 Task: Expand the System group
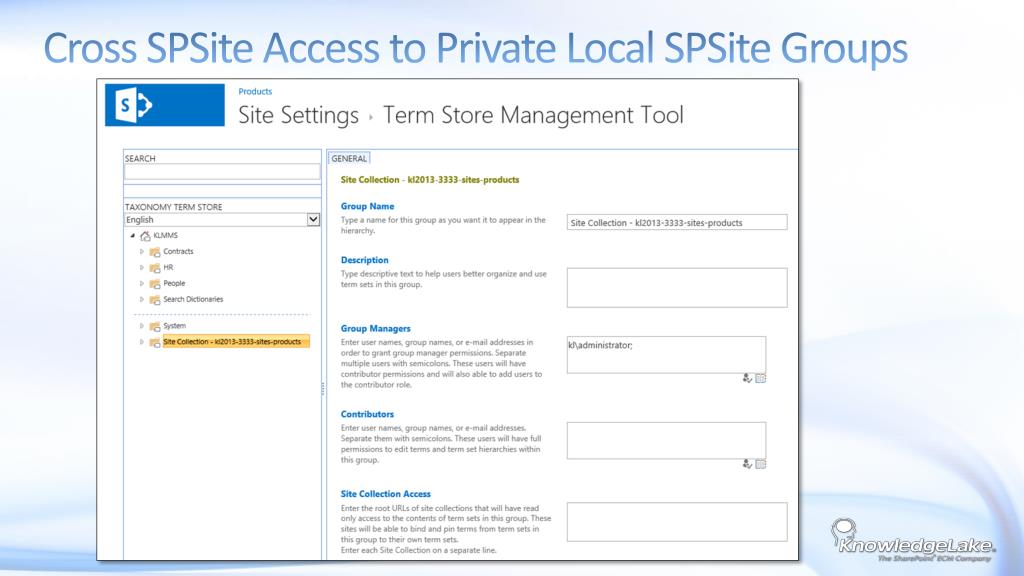[x=142, y=326]
